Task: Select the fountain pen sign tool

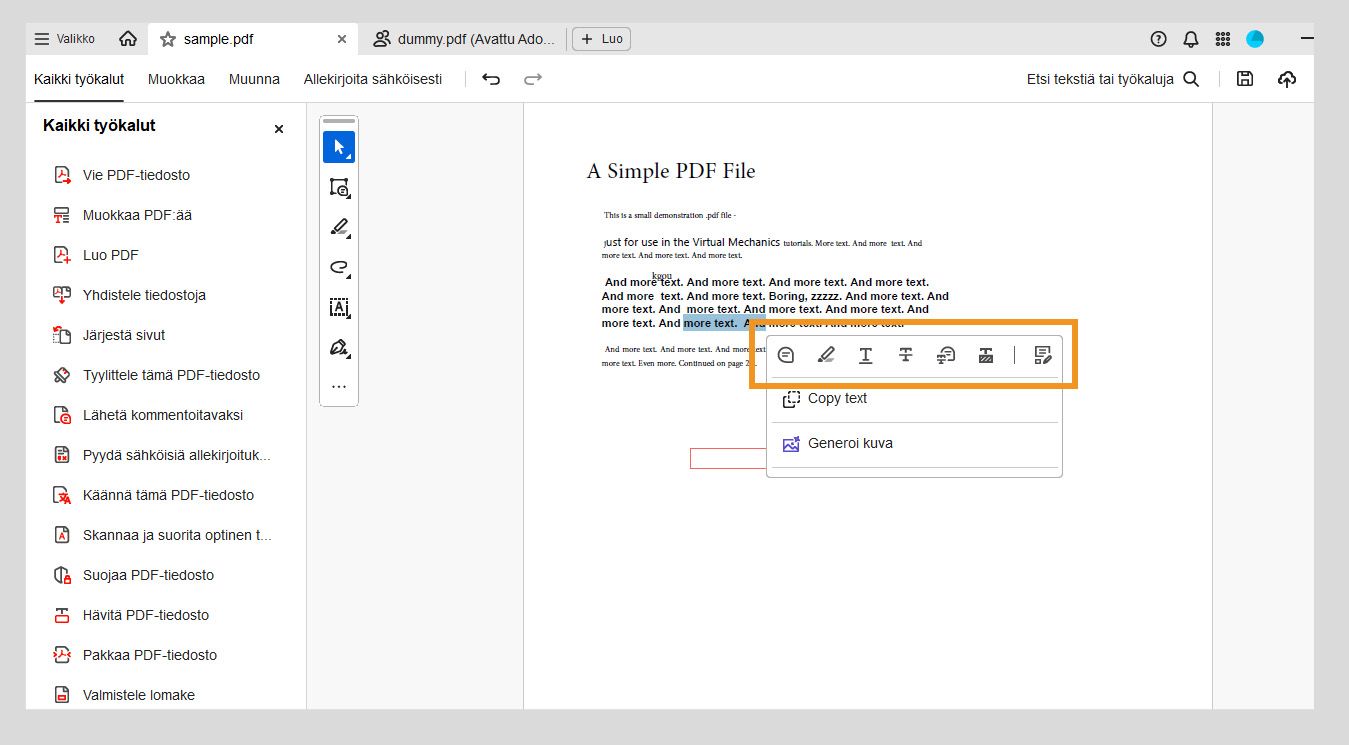Action: click(339, 347)
